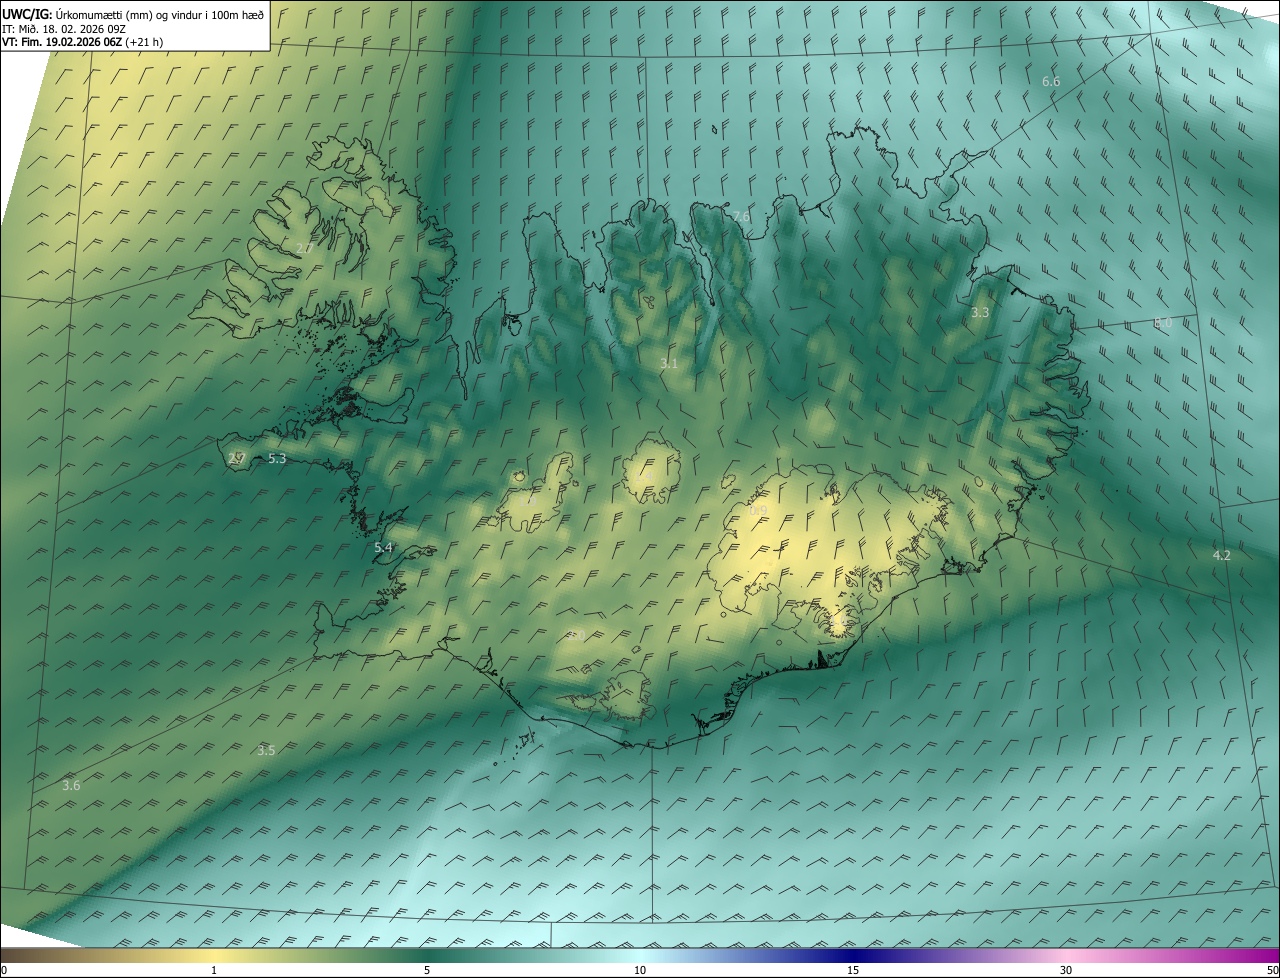Click the initial time line "IT: Mið. 18. 02. 2026 09Z"
This screenshot has height=978, width=1280.
[x=64, y=28]
